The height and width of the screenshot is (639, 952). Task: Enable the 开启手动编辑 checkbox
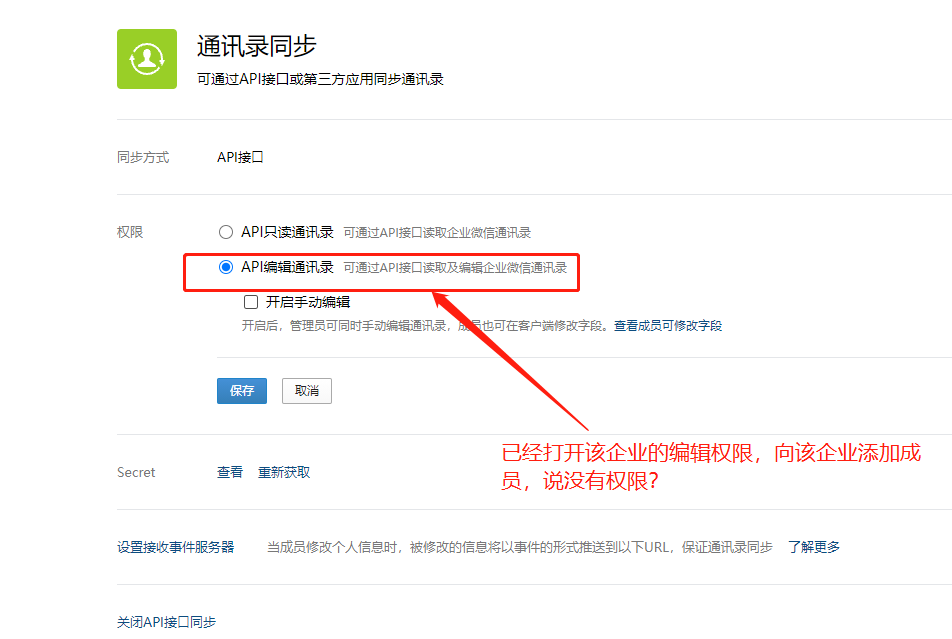tap(251, 302)
